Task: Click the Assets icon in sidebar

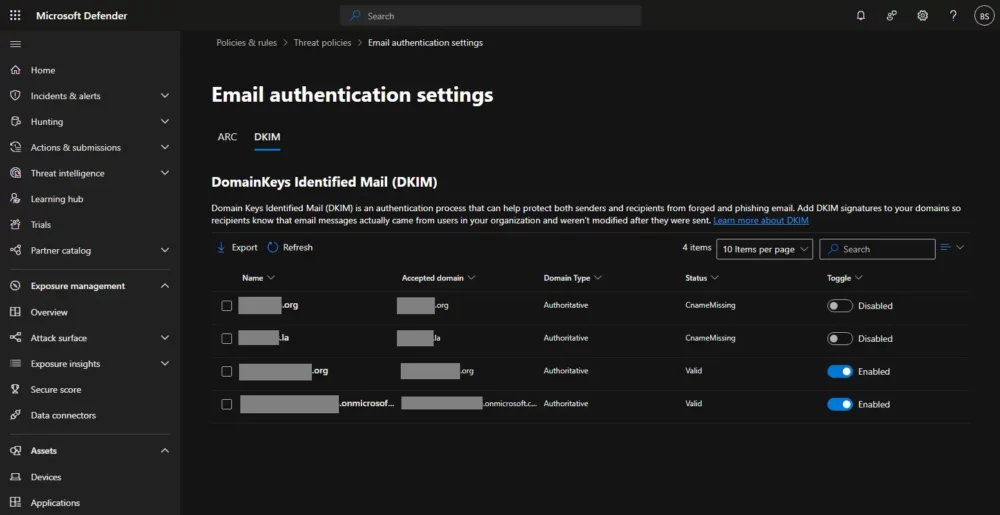Action: click(x=15, y=451)
